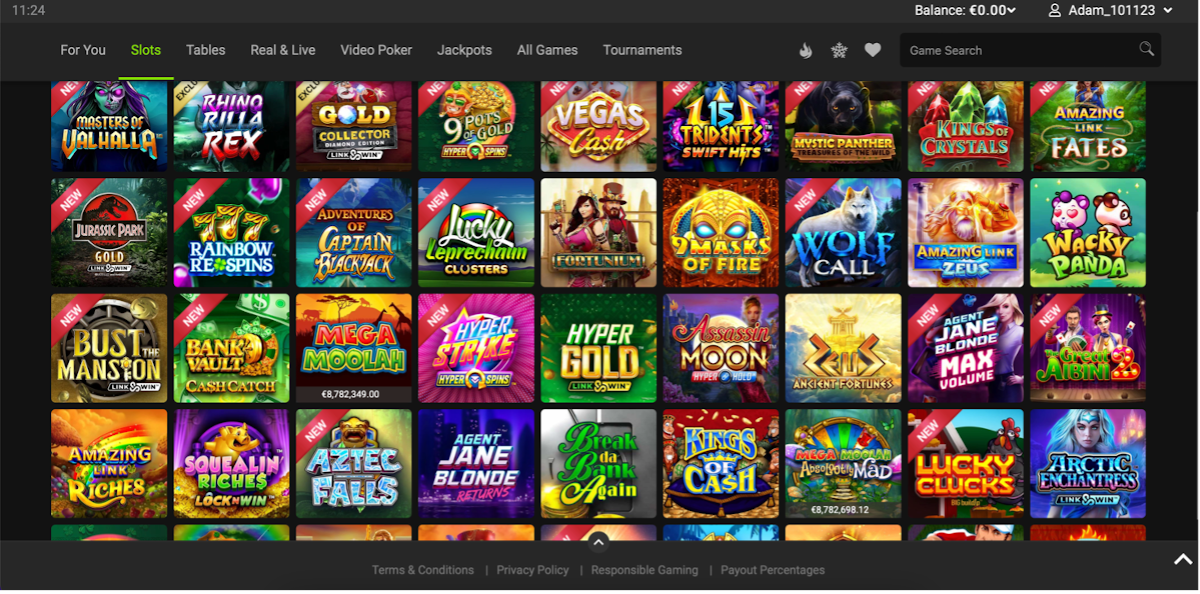Switch to the Tables tab

(x=205, y=50)
